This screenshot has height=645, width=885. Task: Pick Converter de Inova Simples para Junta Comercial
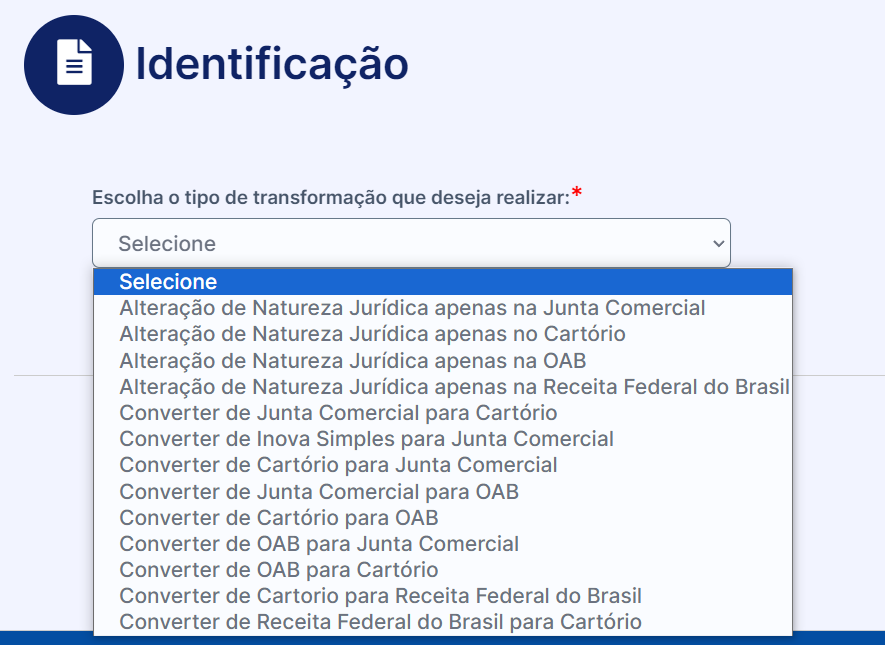(443, 439)
